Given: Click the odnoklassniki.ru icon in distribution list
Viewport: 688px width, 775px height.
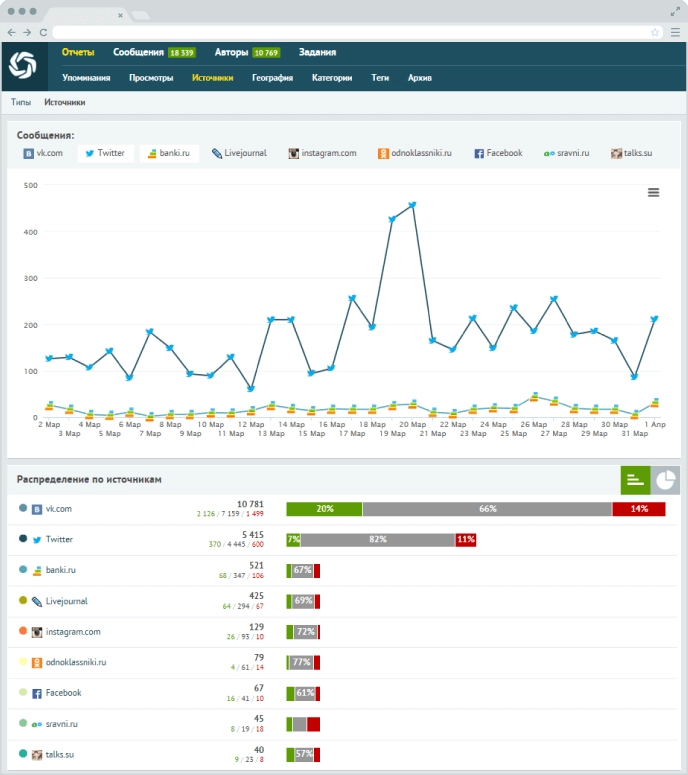Looking at the screenshot, I should tap(37, 663).
